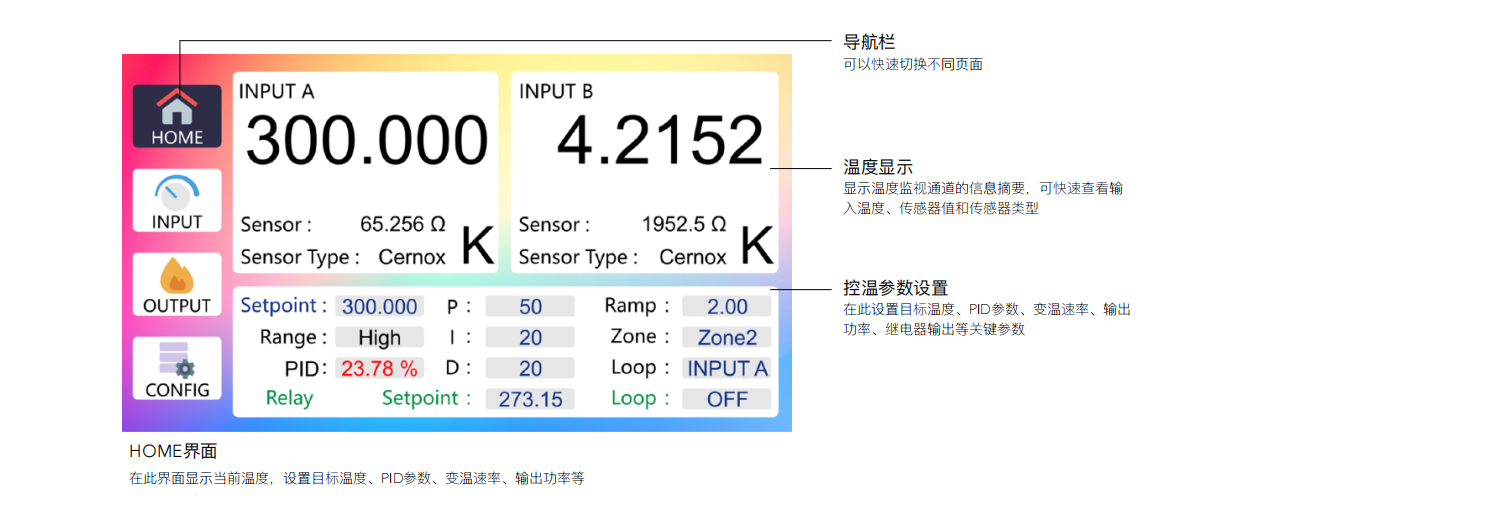This screenshot has height=518, width=1508.
Task: Open the CONFIG gear icon
Action: 177,368
